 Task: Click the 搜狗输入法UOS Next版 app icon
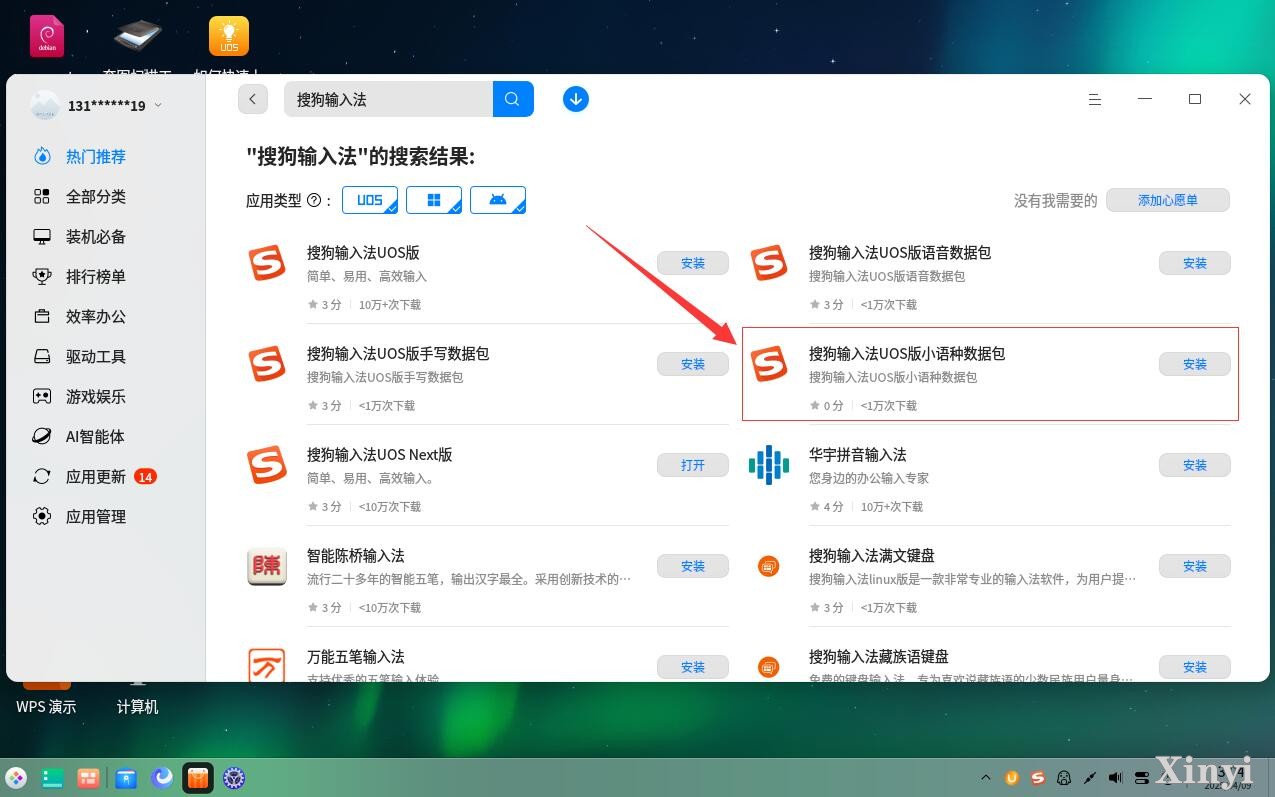[267, 465]
